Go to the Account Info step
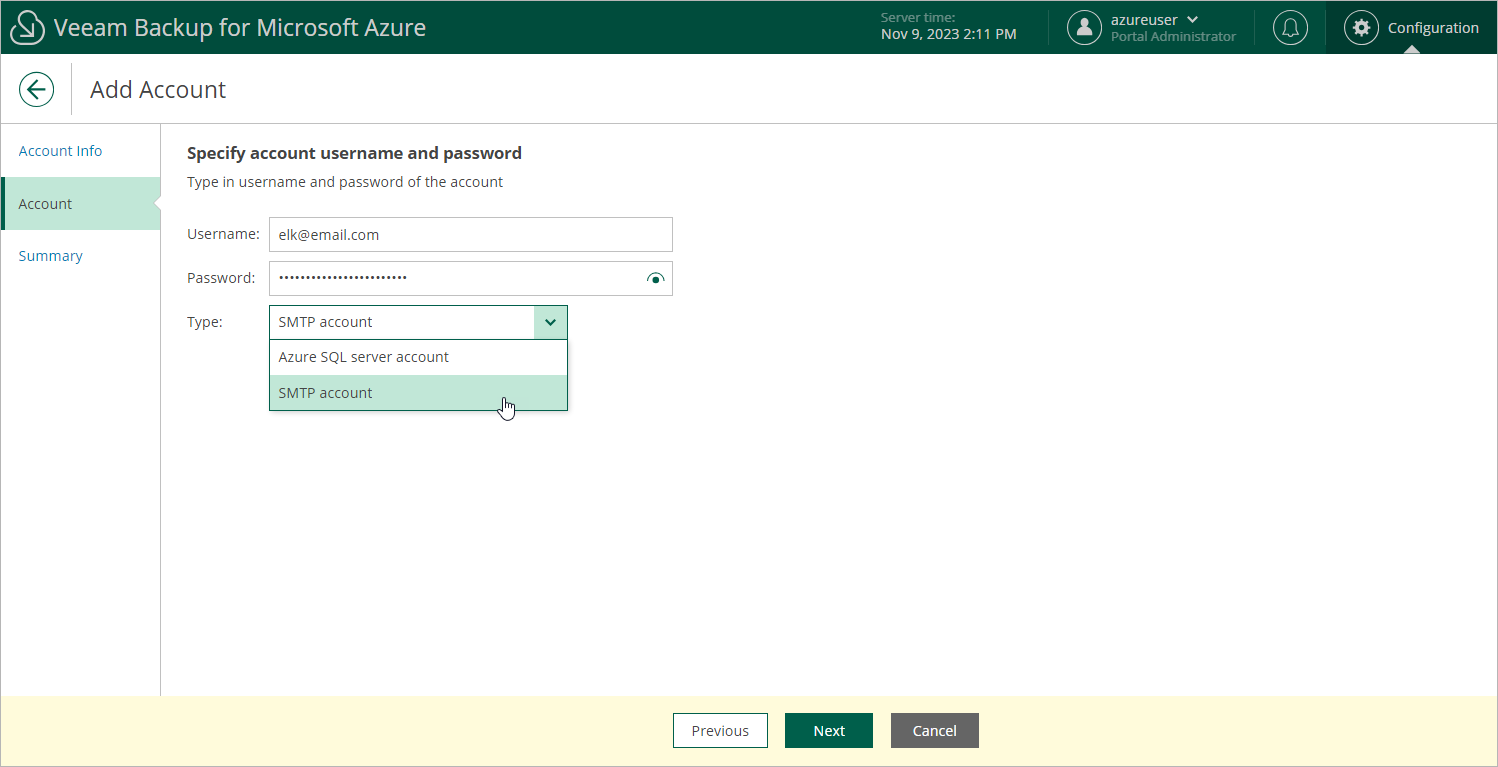Viewport: 1498px width, 767px height. [60, 151]
